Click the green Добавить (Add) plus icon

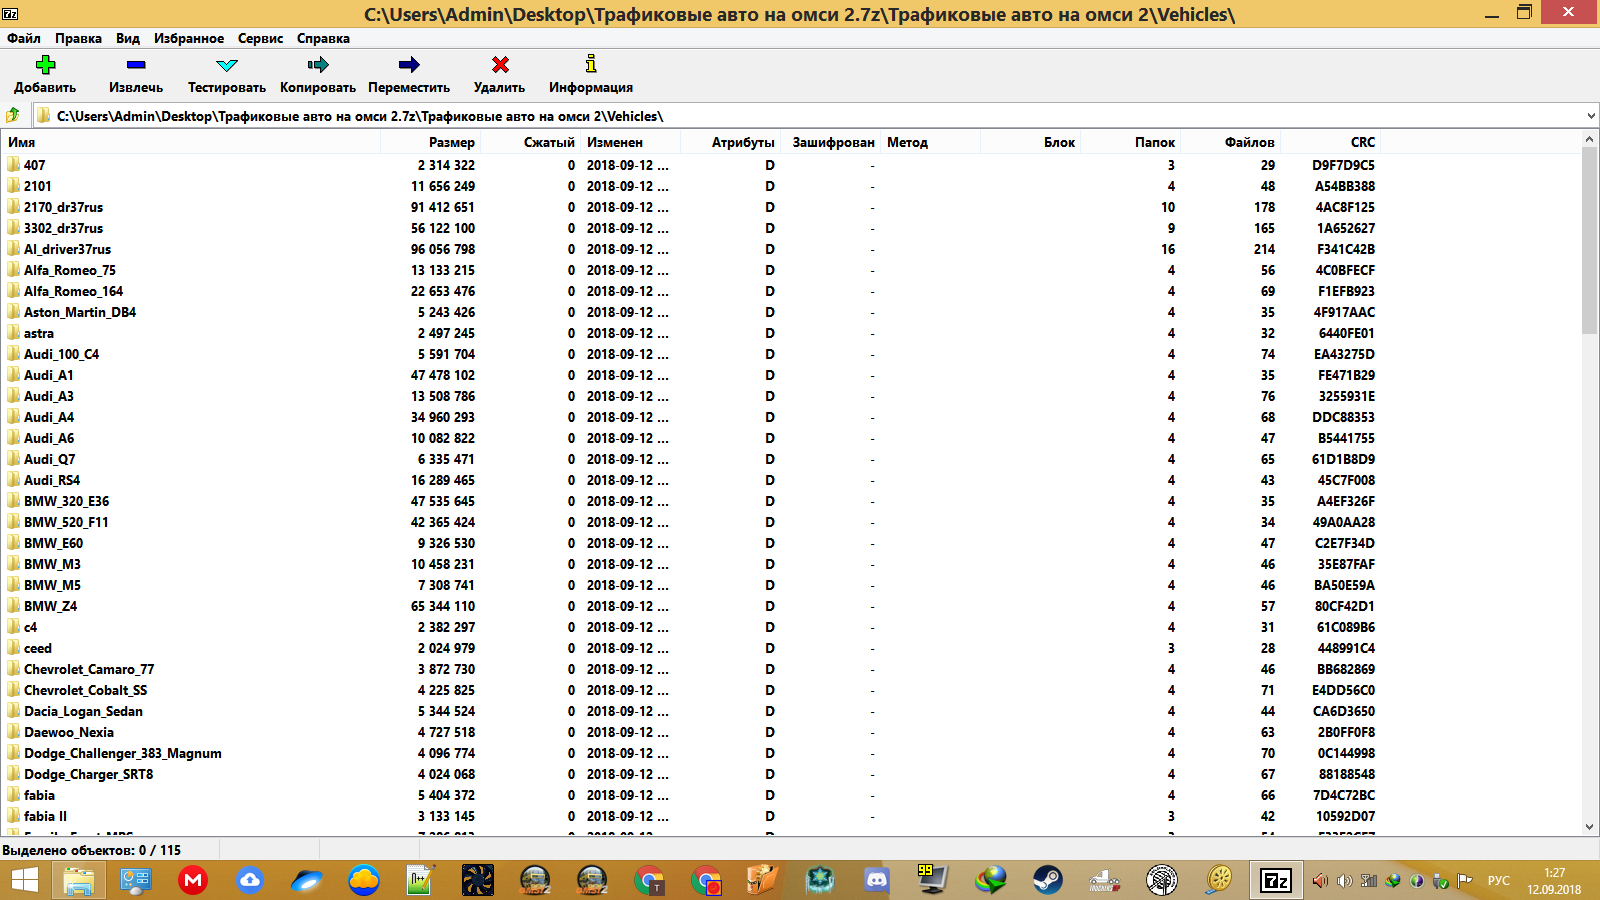pyautogui.click(x=45, y=65)
